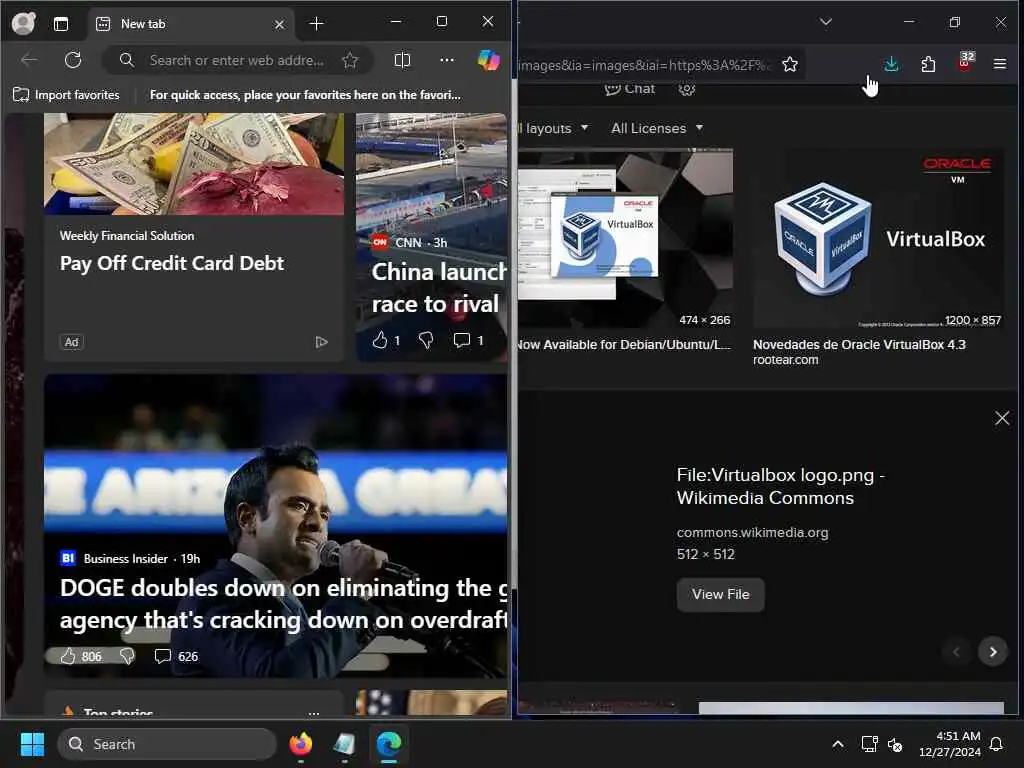
Task: Open the notifications bell
Action: (996, 744)
